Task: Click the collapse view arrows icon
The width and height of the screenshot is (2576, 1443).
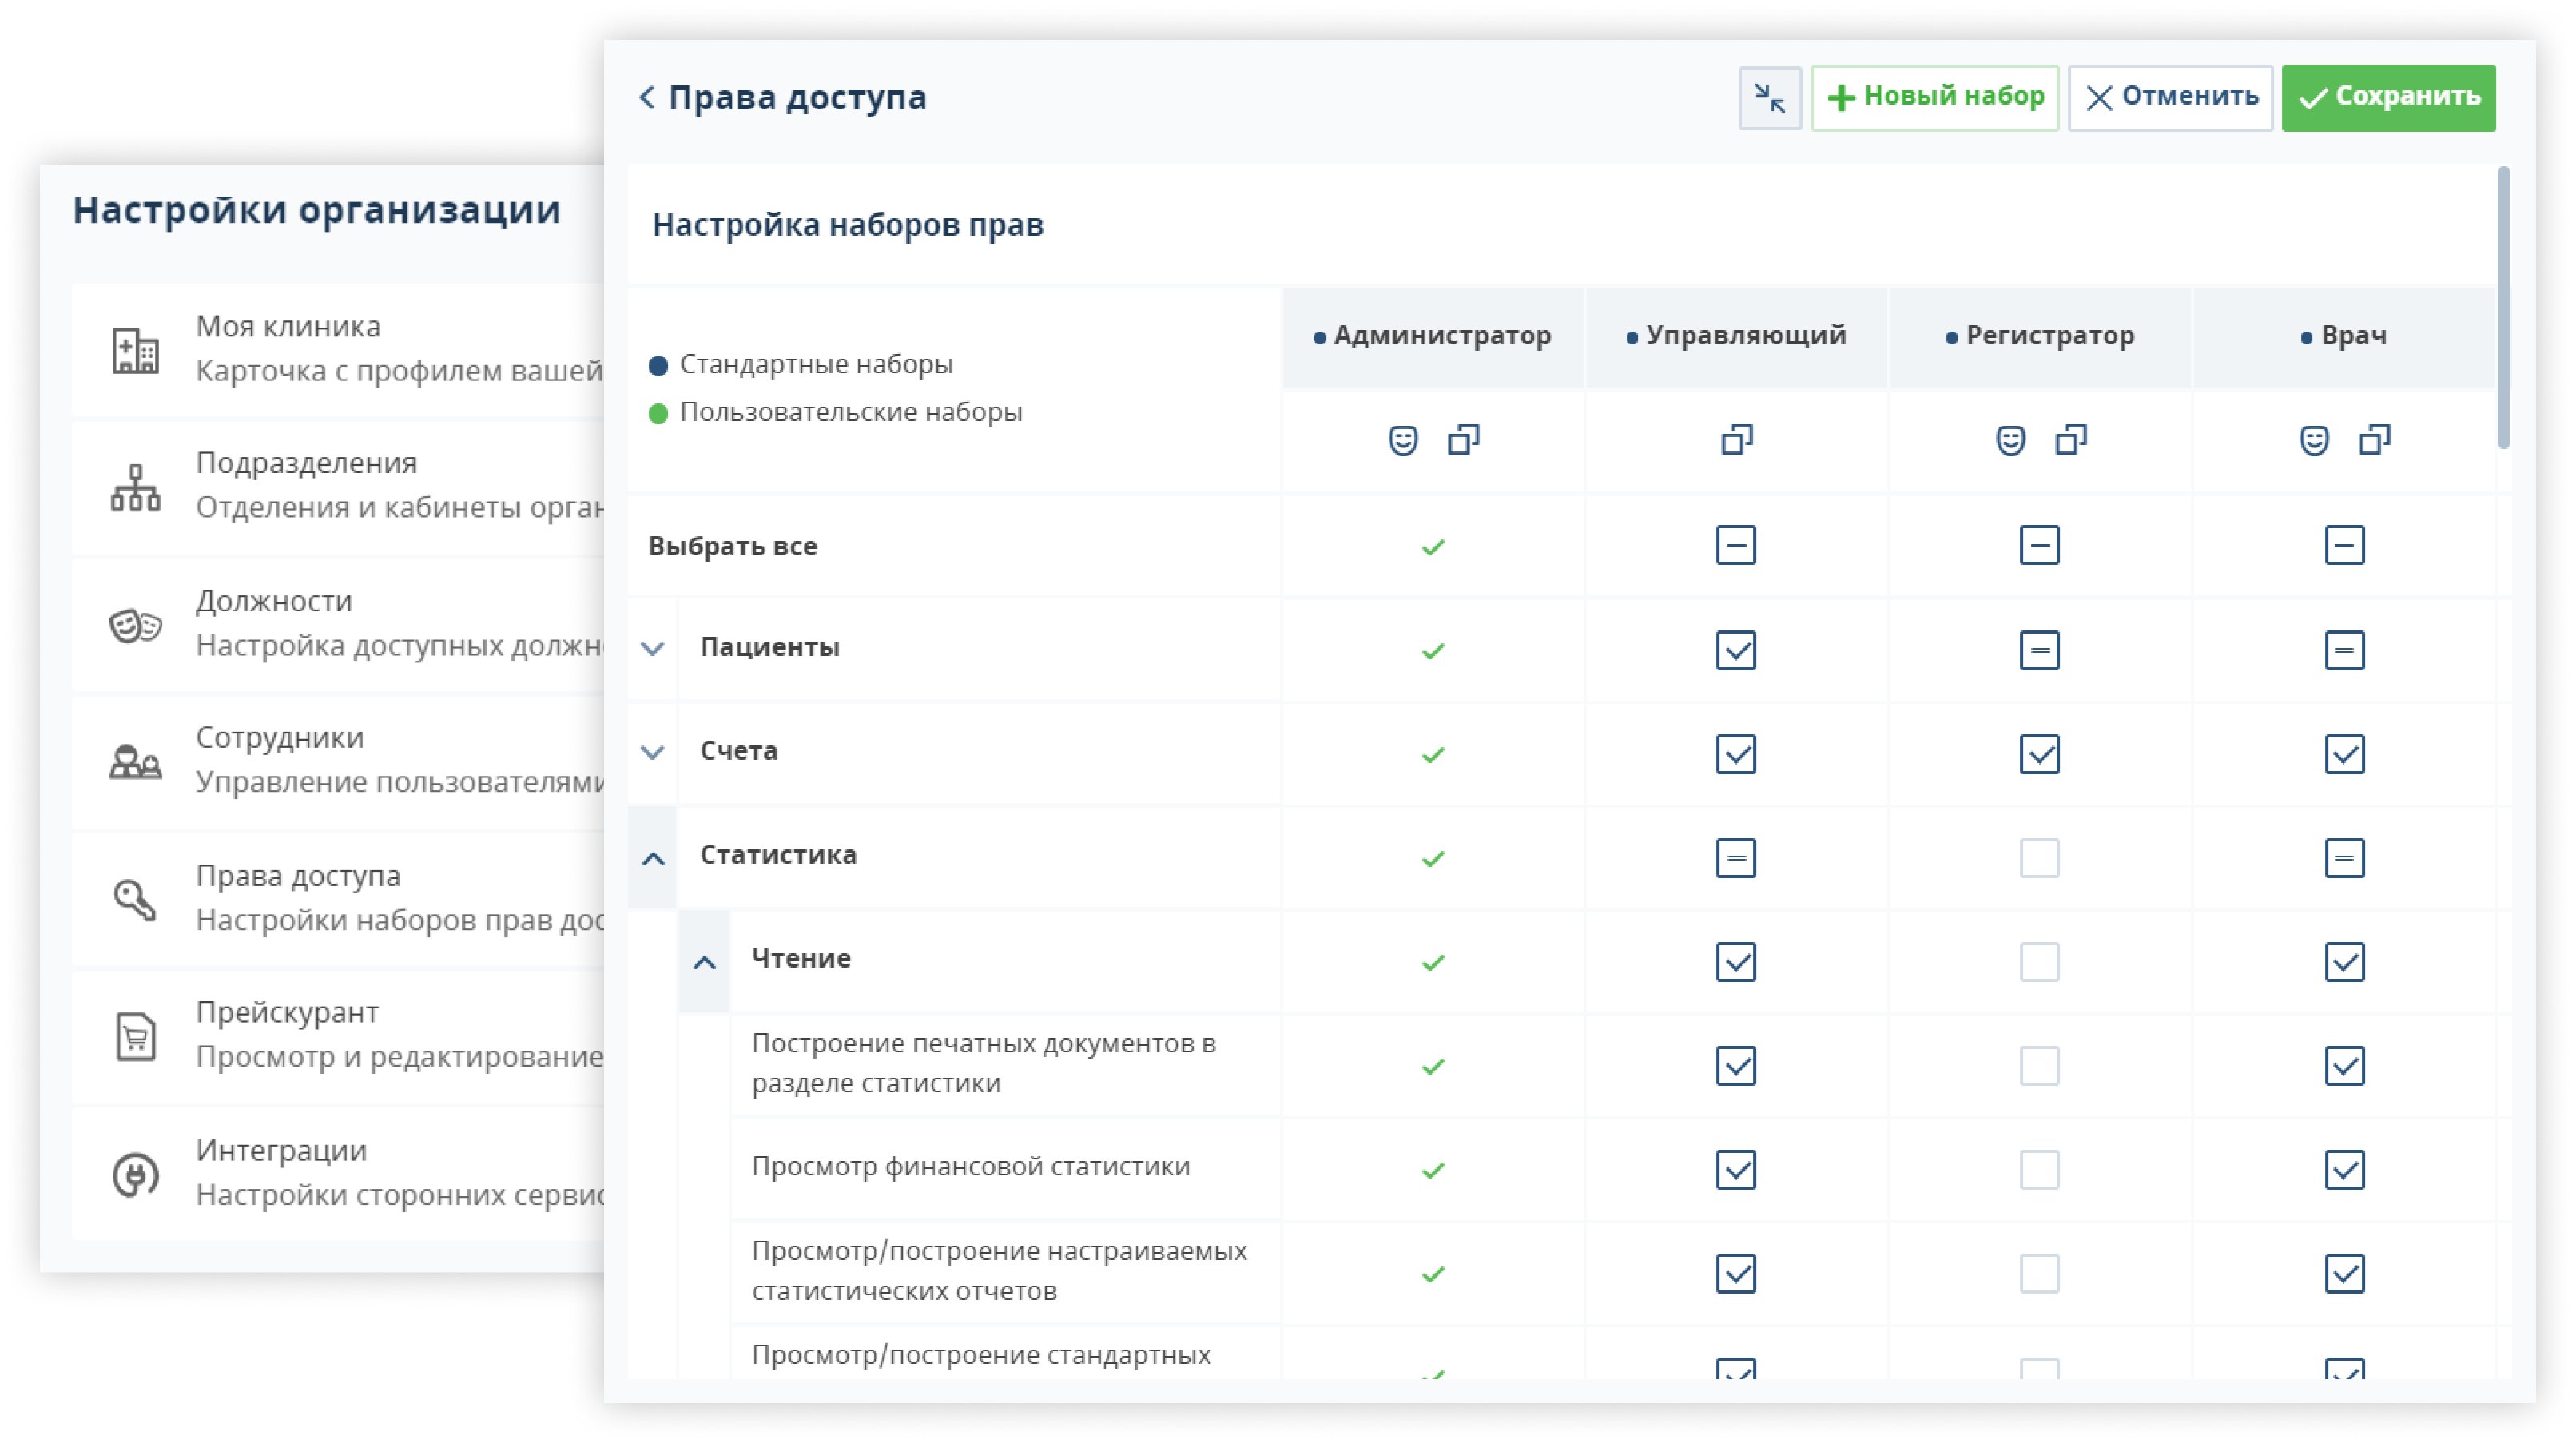Action: click(x=1769, y=98)
